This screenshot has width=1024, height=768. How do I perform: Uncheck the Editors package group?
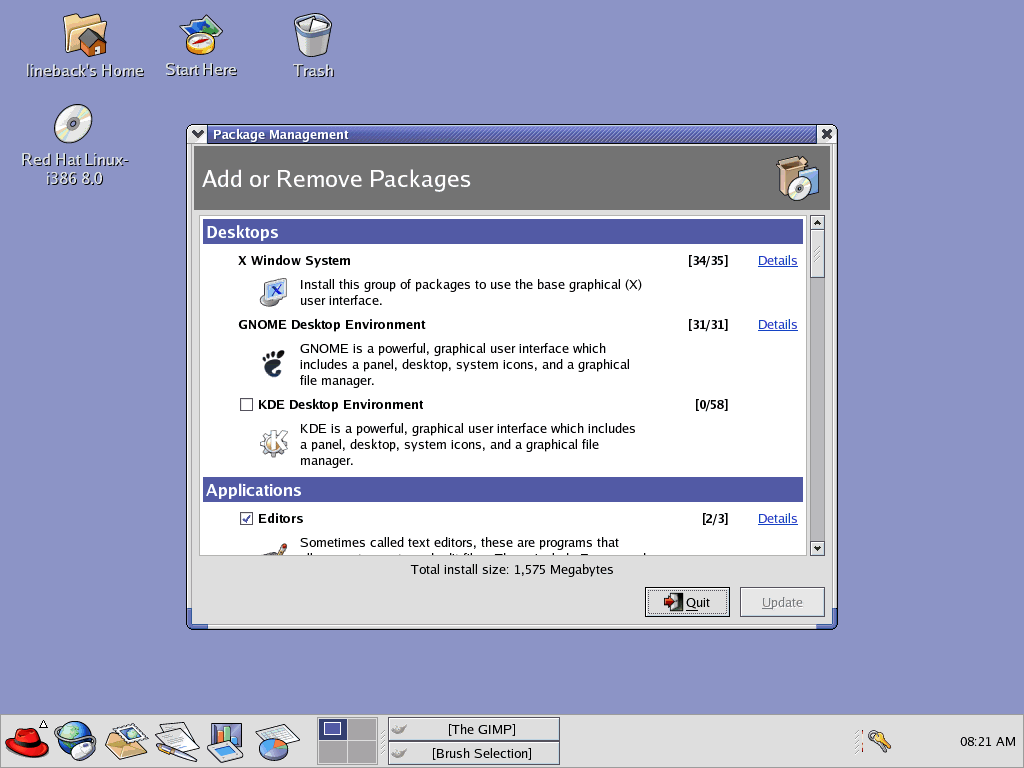tap(246, 519)
